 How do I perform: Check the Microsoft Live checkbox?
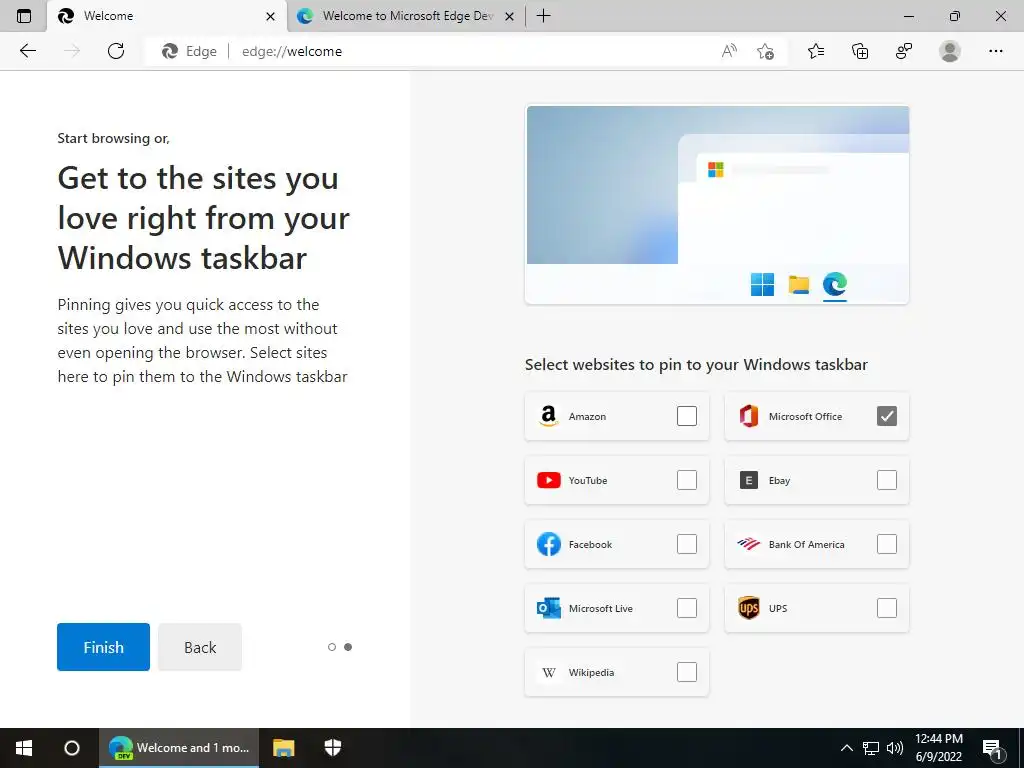point(687,608)
